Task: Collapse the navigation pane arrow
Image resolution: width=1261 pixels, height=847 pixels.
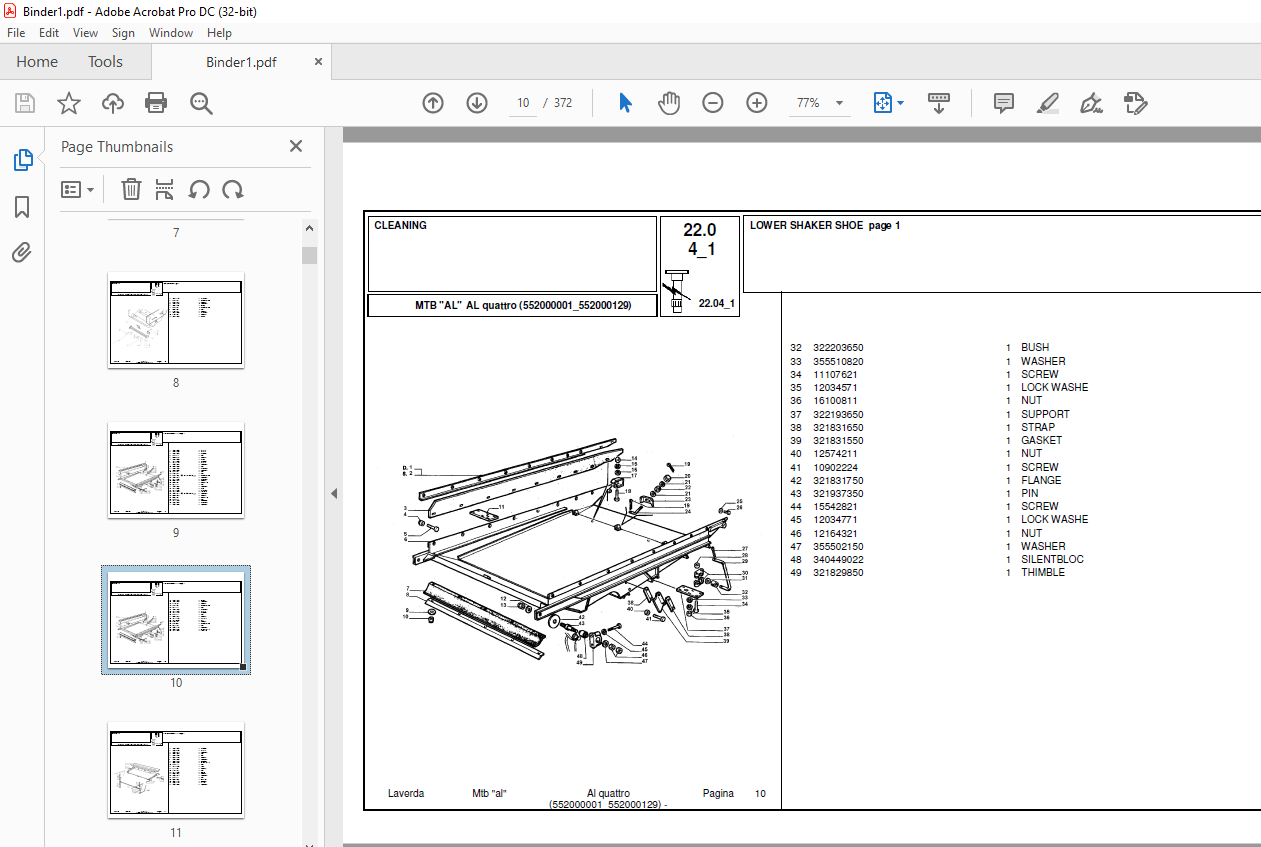Action: [x=334, y=494]
